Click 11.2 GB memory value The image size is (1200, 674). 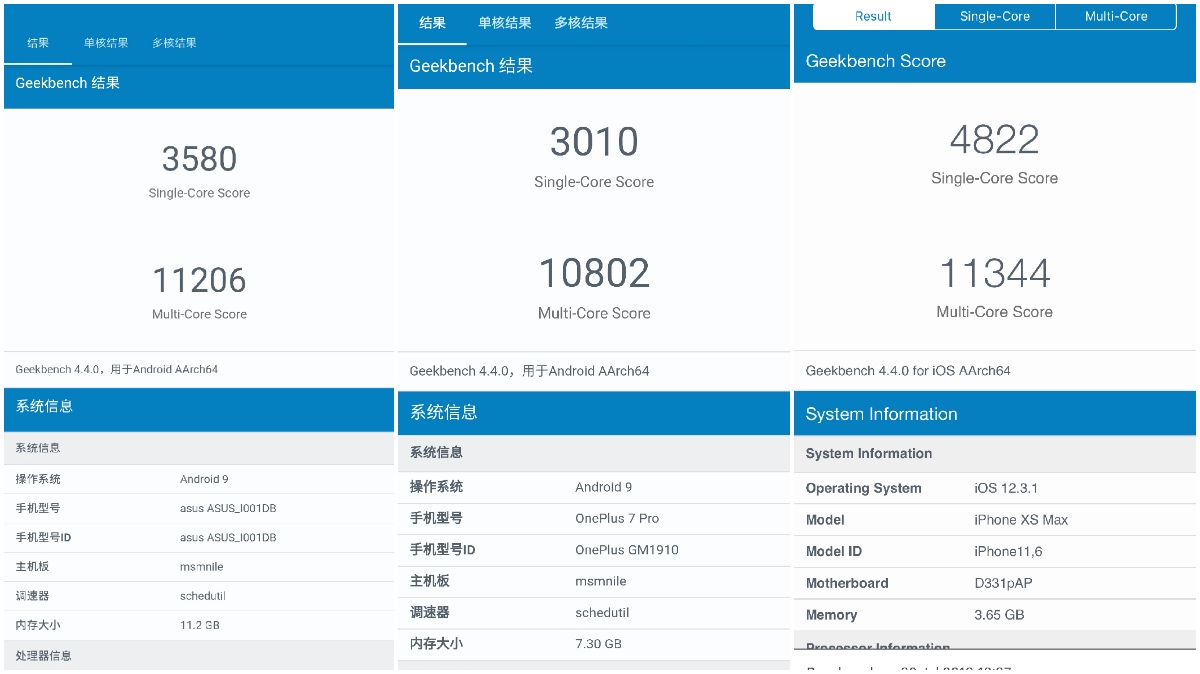(x=199, y=625)
